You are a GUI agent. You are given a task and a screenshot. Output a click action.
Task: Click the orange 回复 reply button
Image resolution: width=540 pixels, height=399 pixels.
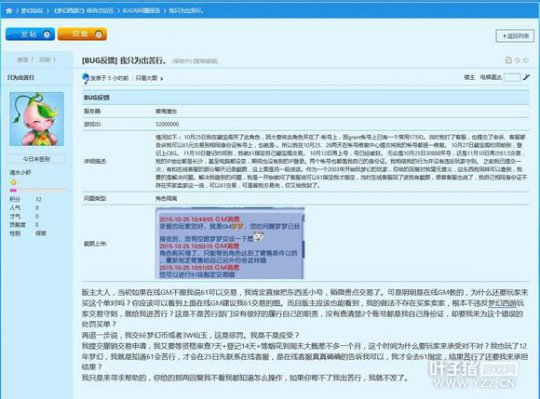coord(82,34)
